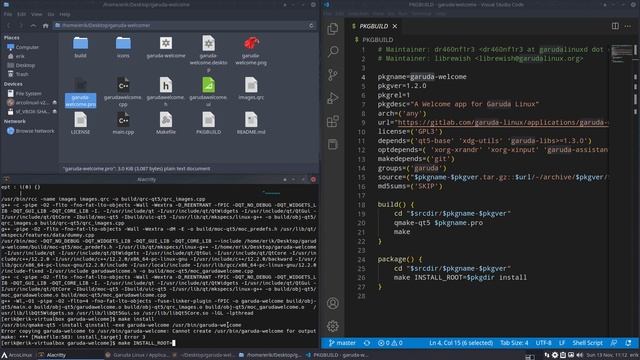
Task: Select the build folder
Action: 80,47
